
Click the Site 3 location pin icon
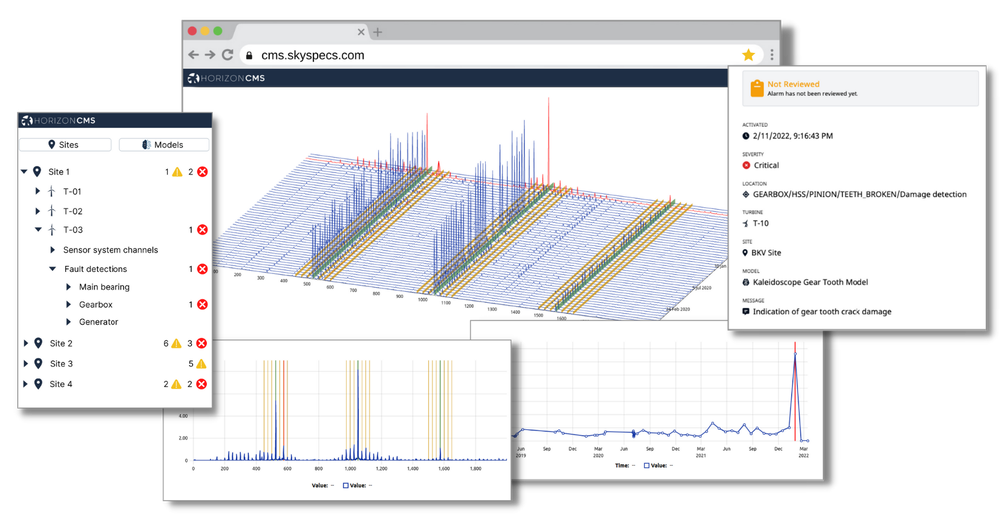(38, 364)
